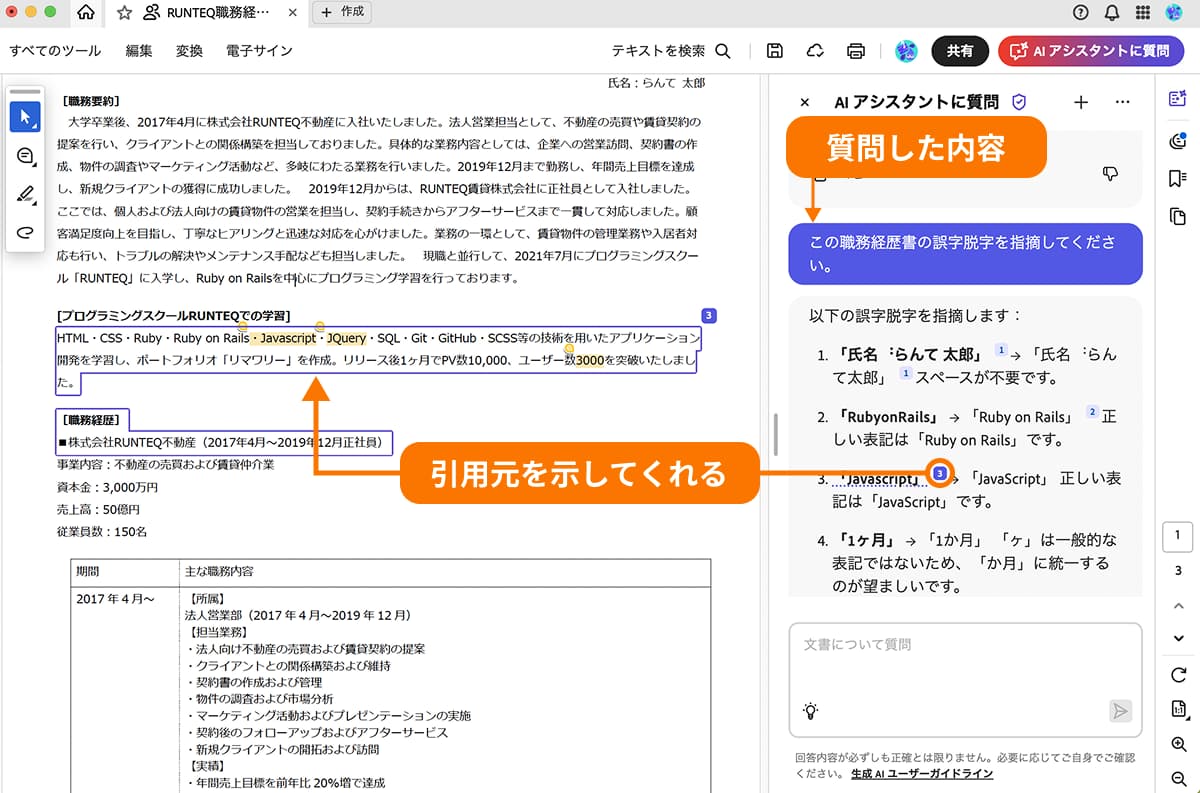
Task: Open the 編集 menu
Action: [139, 51]
